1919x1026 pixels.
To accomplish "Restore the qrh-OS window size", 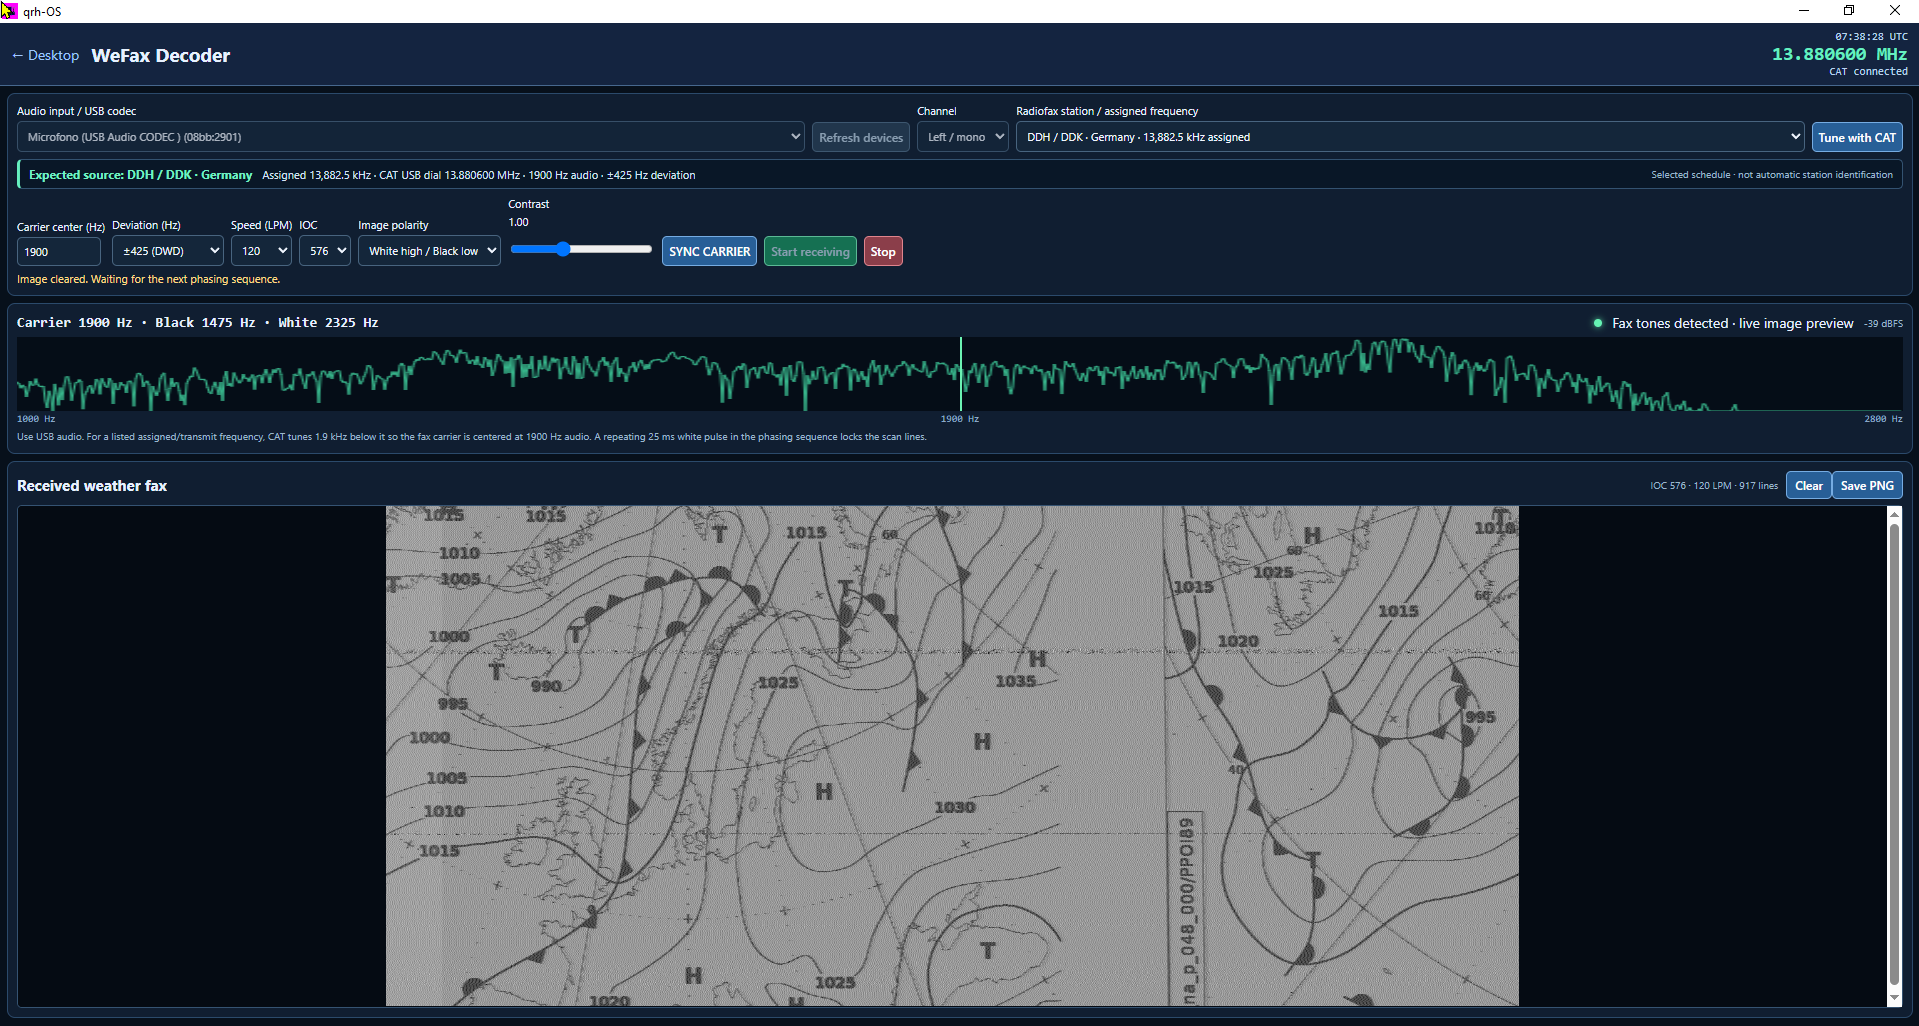I will point(1849,11).
